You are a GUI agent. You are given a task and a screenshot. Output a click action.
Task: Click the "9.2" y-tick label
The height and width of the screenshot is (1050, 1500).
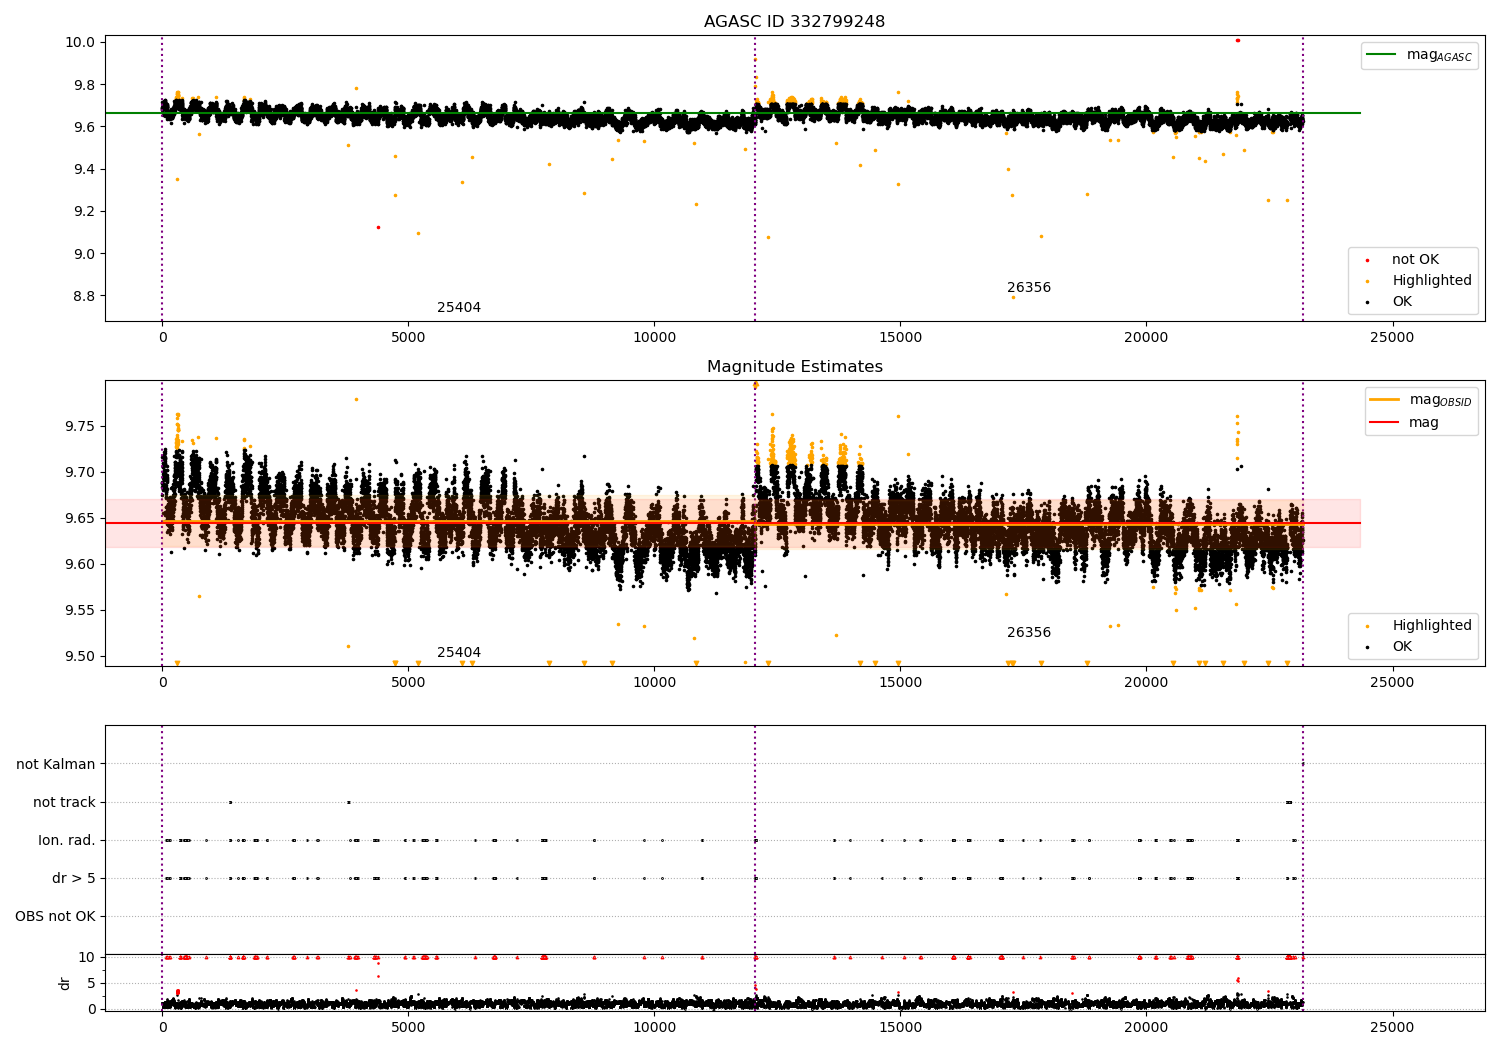85,212
